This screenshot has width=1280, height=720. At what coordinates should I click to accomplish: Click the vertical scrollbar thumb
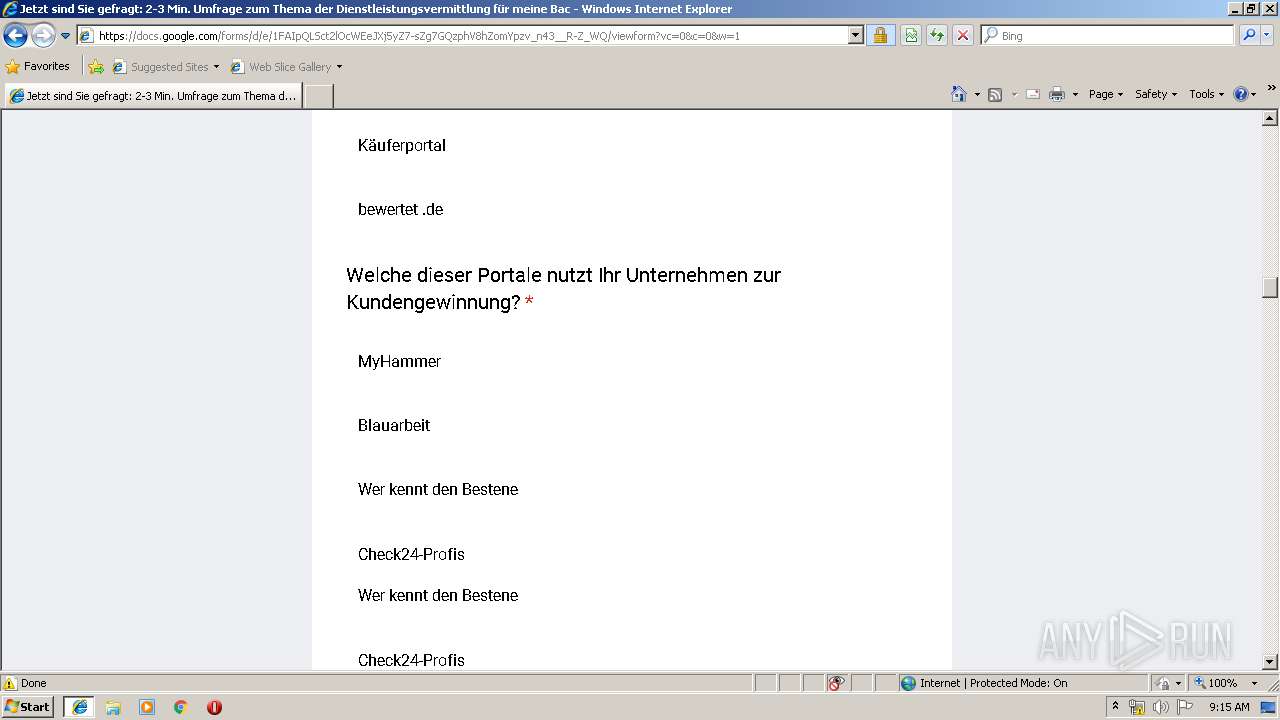coord(1270,287)
